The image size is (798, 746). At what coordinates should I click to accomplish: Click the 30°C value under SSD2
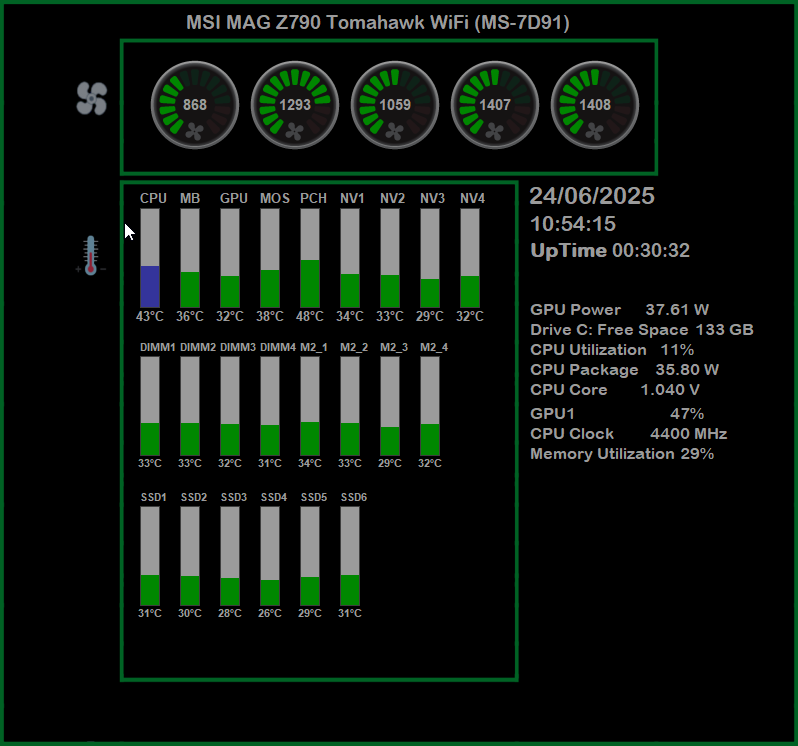click(190, 613)
